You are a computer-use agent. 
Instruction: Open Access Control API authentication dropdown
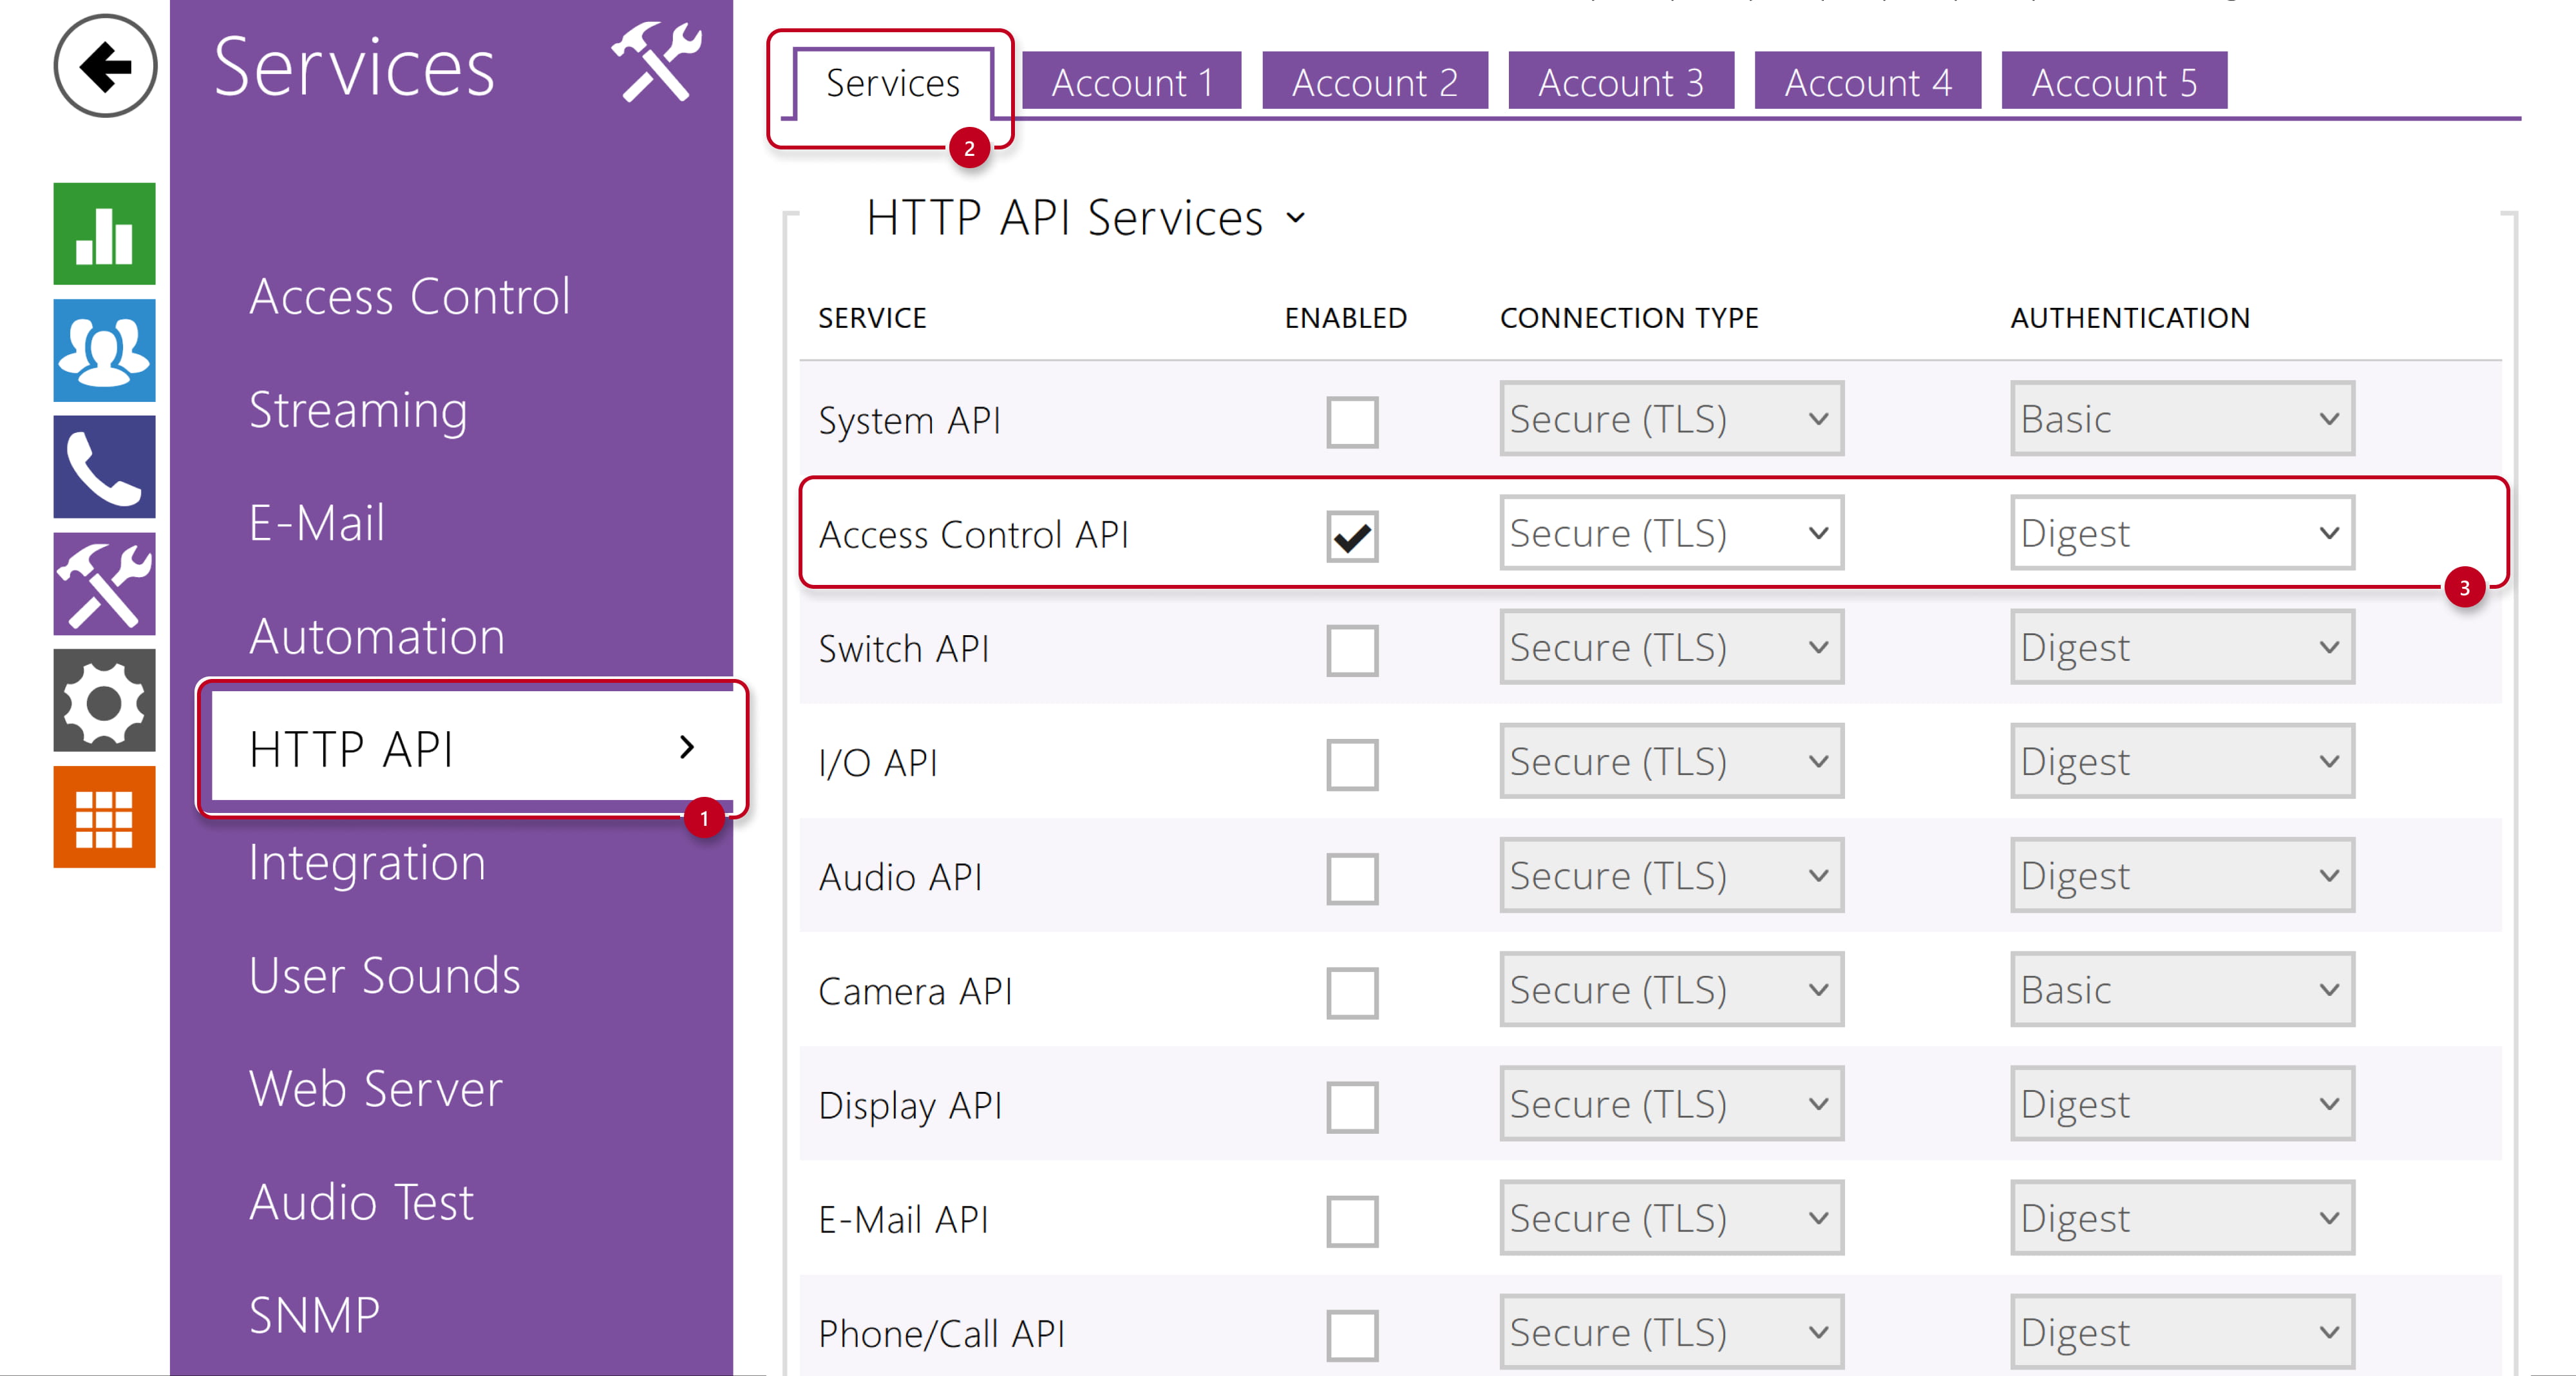[2182, 533]
